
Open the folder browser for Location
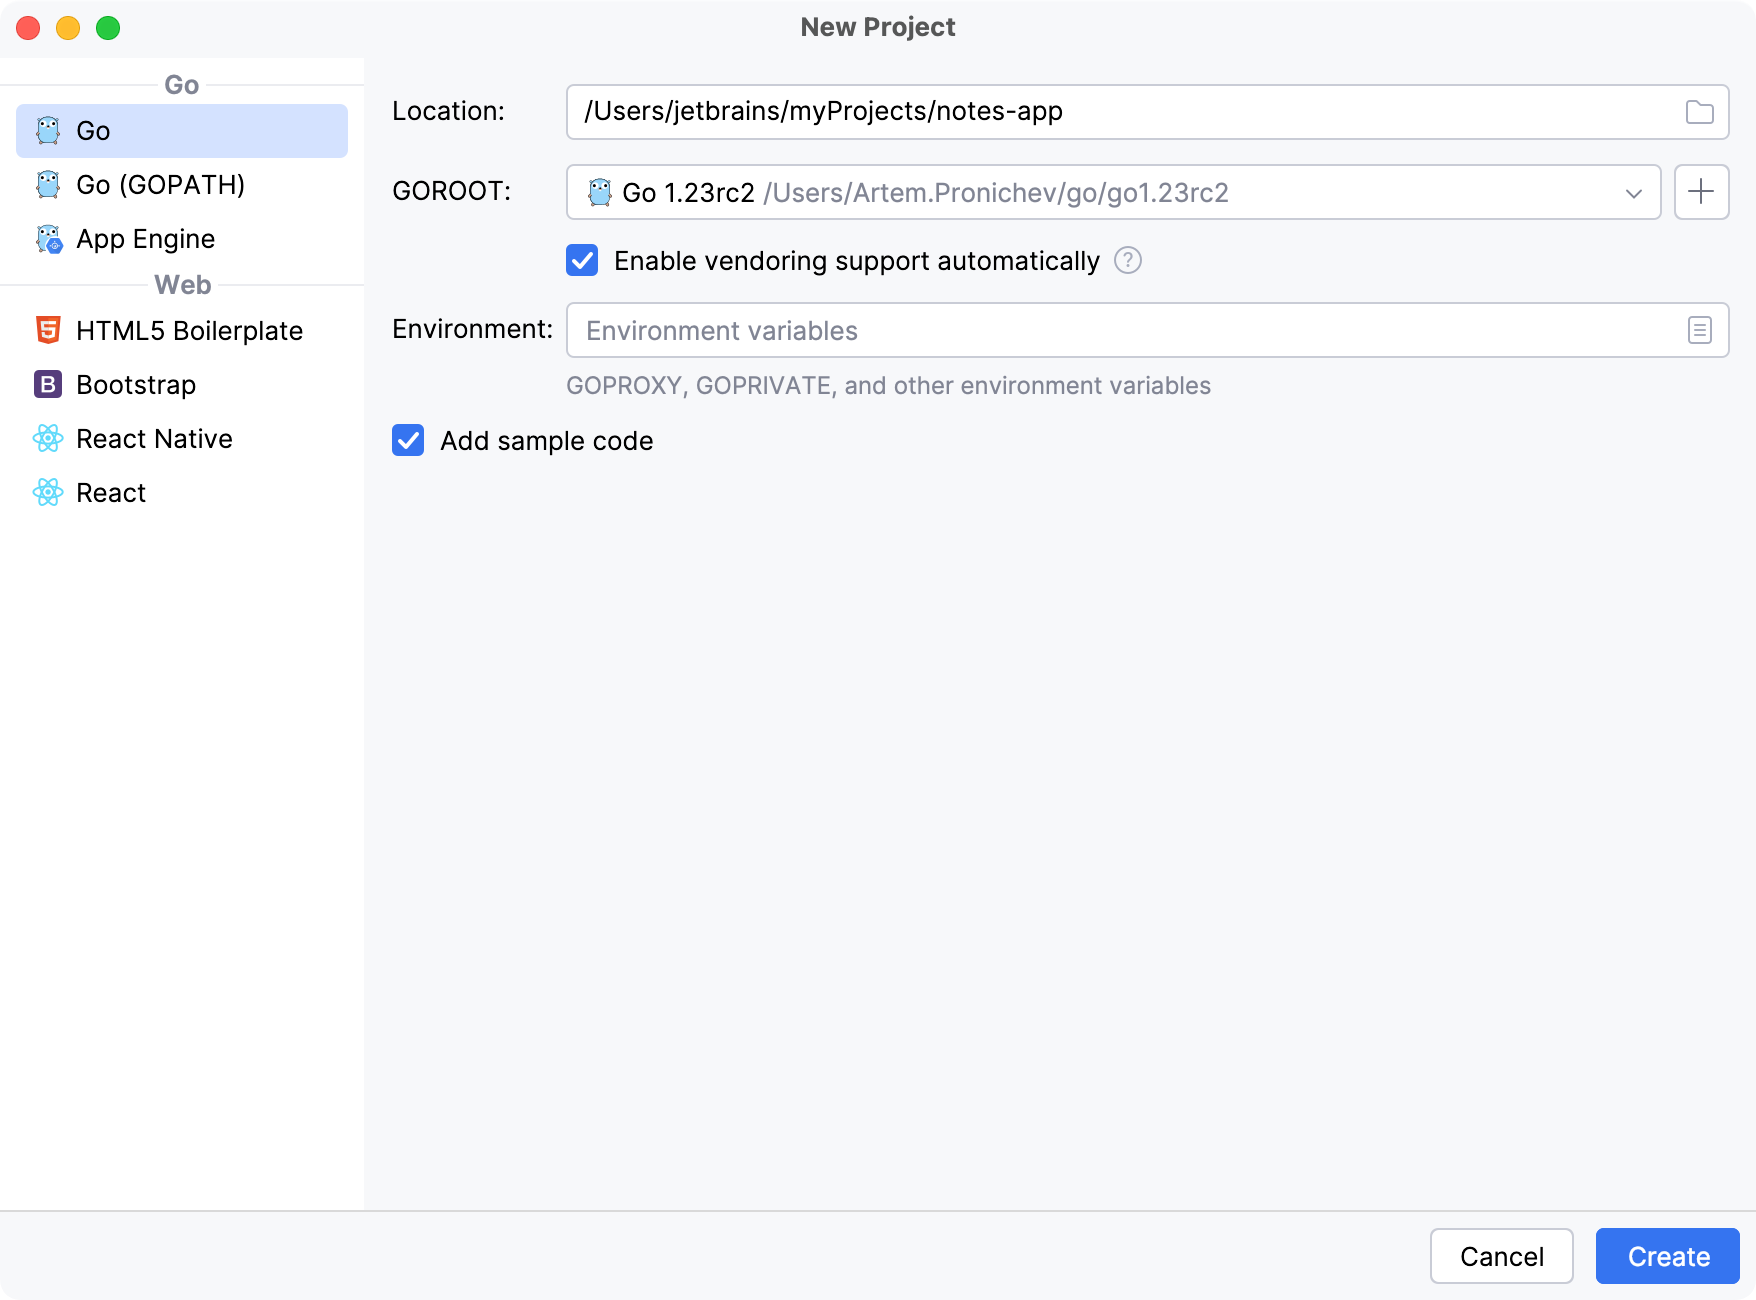[x=1700, y=111]
